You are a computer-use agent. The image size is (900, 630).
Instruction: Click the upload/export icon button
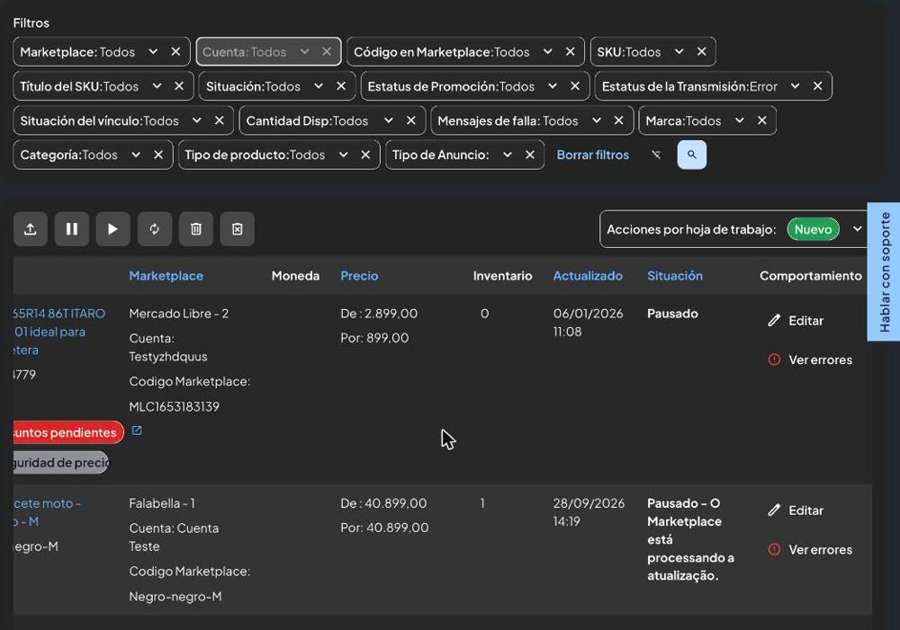coord(30,229)
